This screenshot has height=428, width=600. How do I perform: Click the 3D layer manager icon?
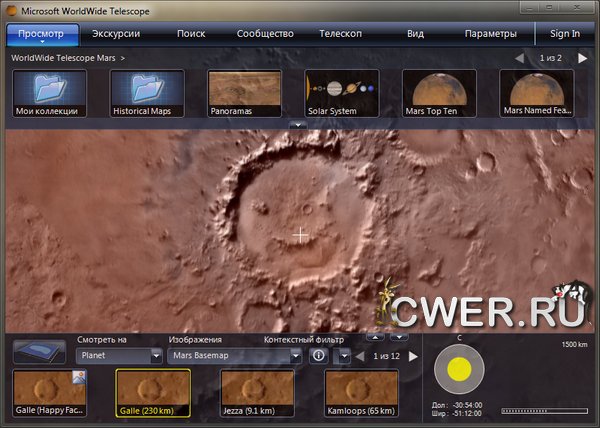click(x=39, y=353)
